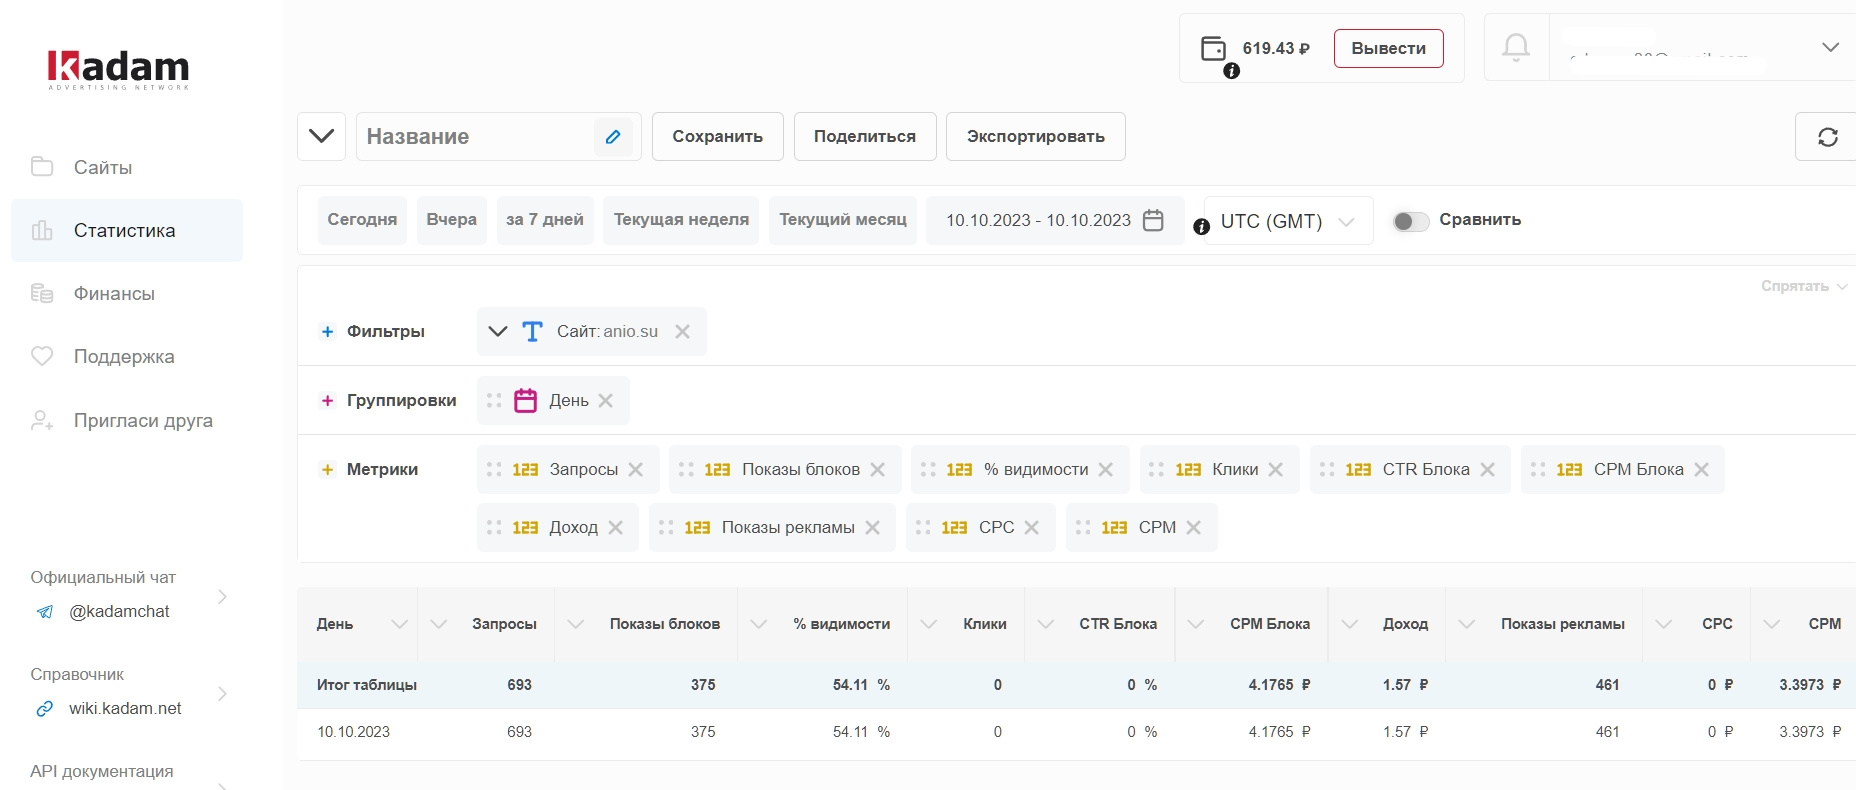1856x790 pixels.
Task: Remove the Показы блоков metric
Action: (x=878, y=469)
